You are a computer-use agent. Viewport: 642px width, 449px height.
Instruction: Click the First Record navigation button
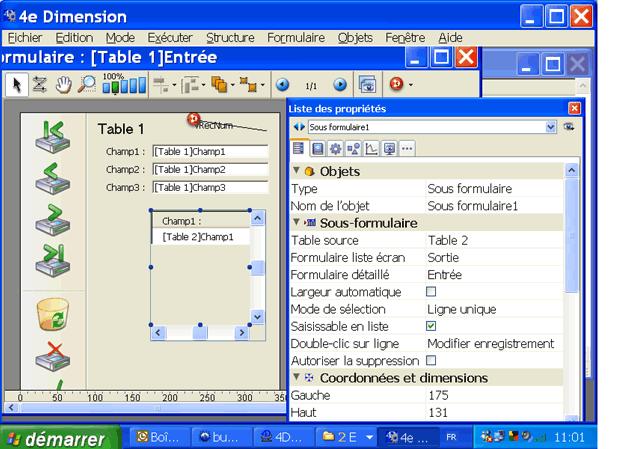click(x=52, y=135)
